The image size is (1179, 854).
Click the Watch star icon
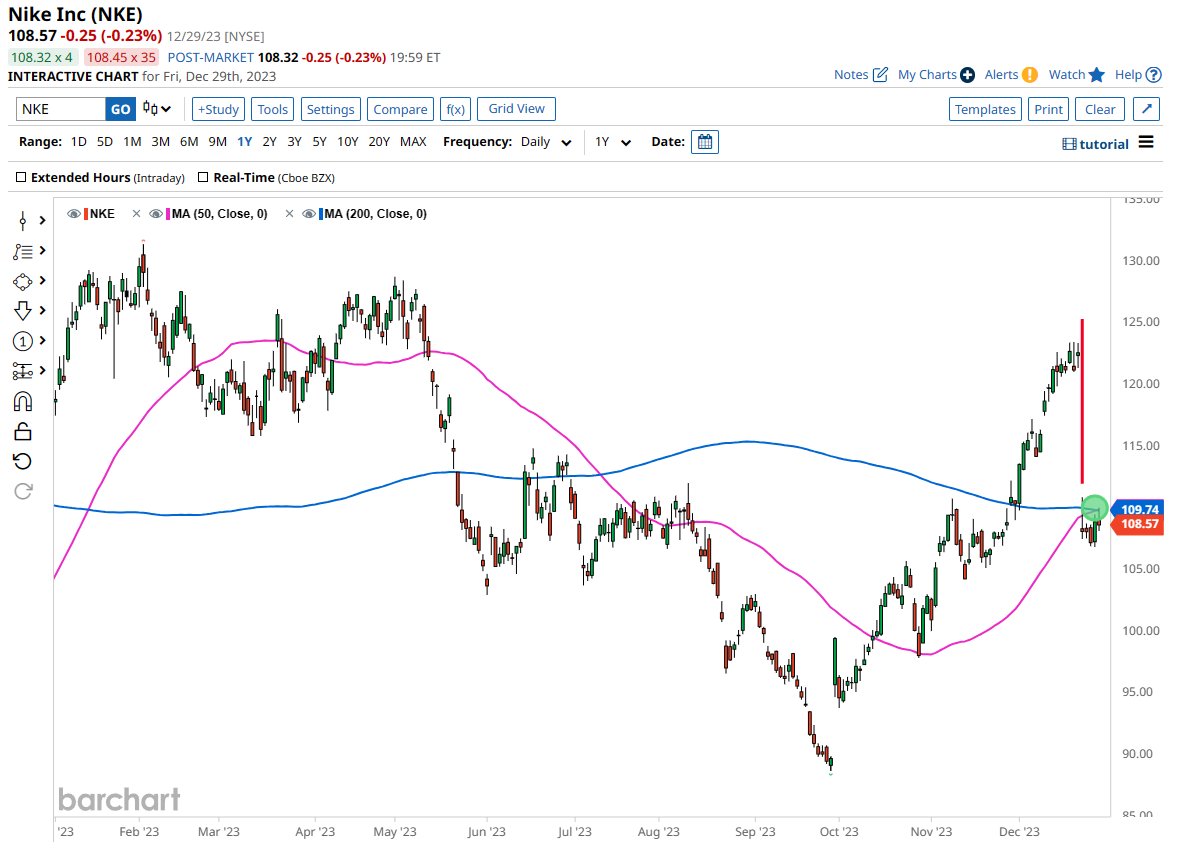coord(1096,74)
